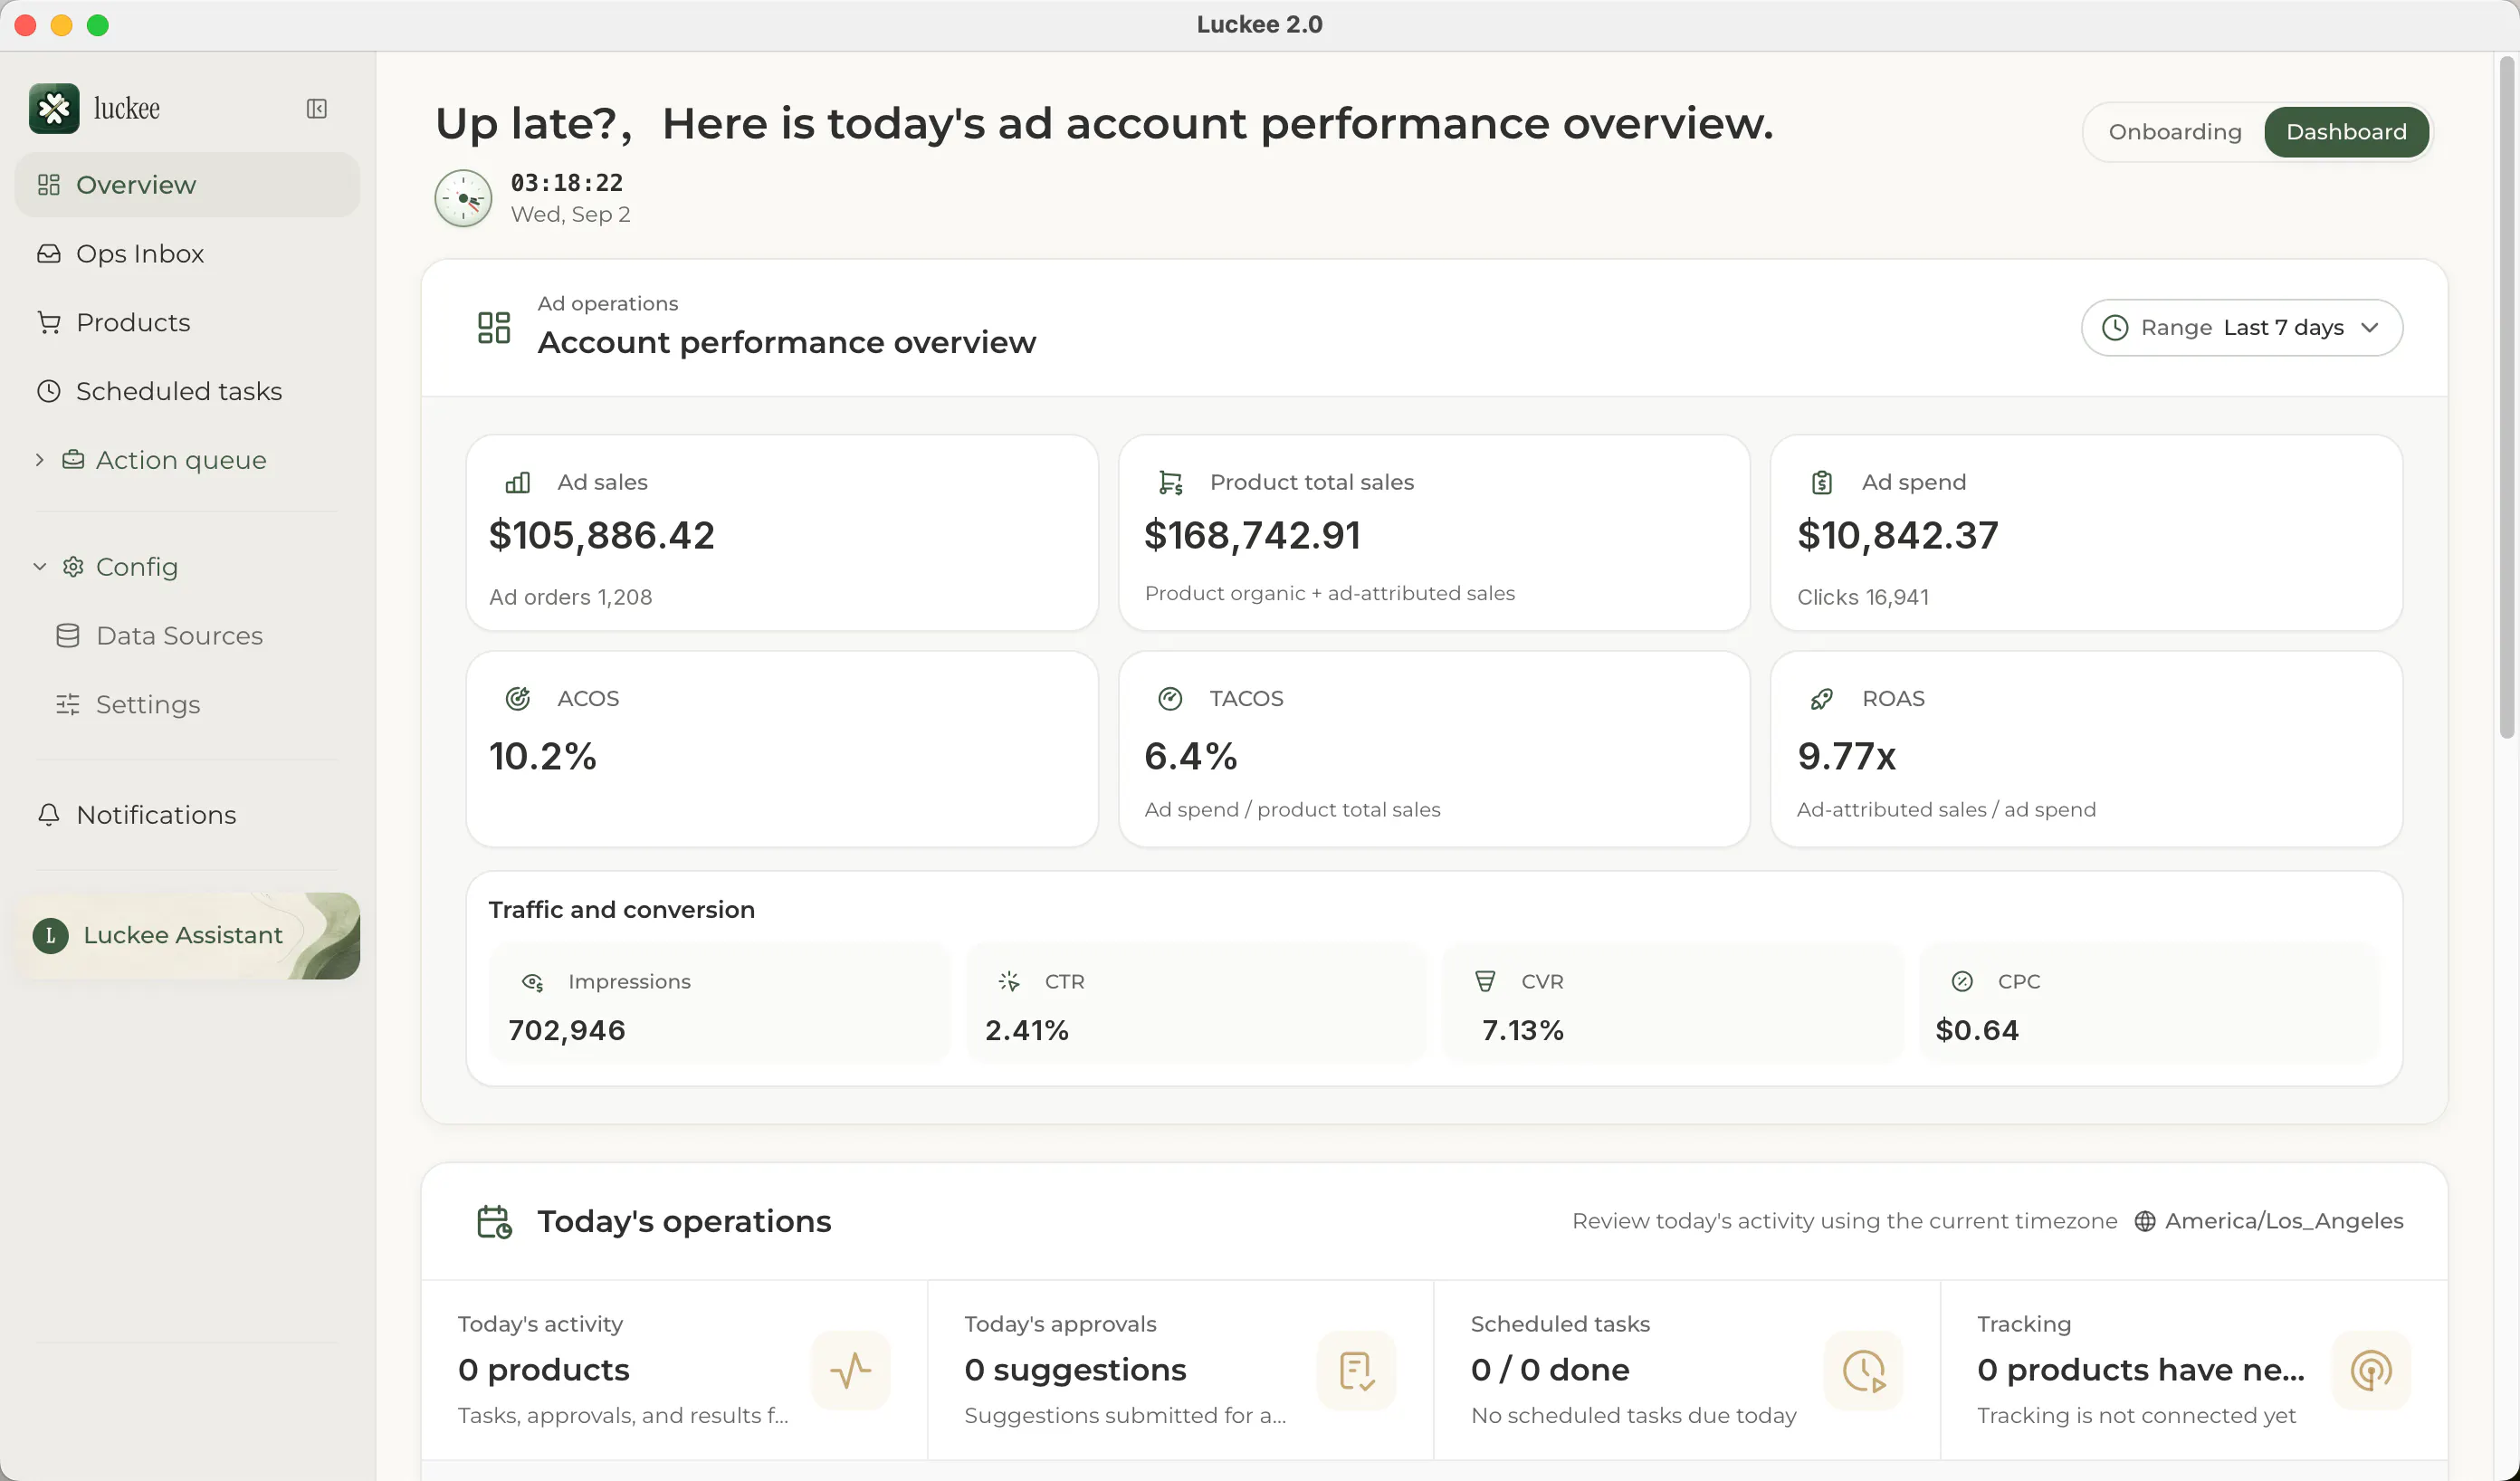Click the CVR funnel icon
2520x1481 pixels.
pyautogui.click(x=1486, y=981)
